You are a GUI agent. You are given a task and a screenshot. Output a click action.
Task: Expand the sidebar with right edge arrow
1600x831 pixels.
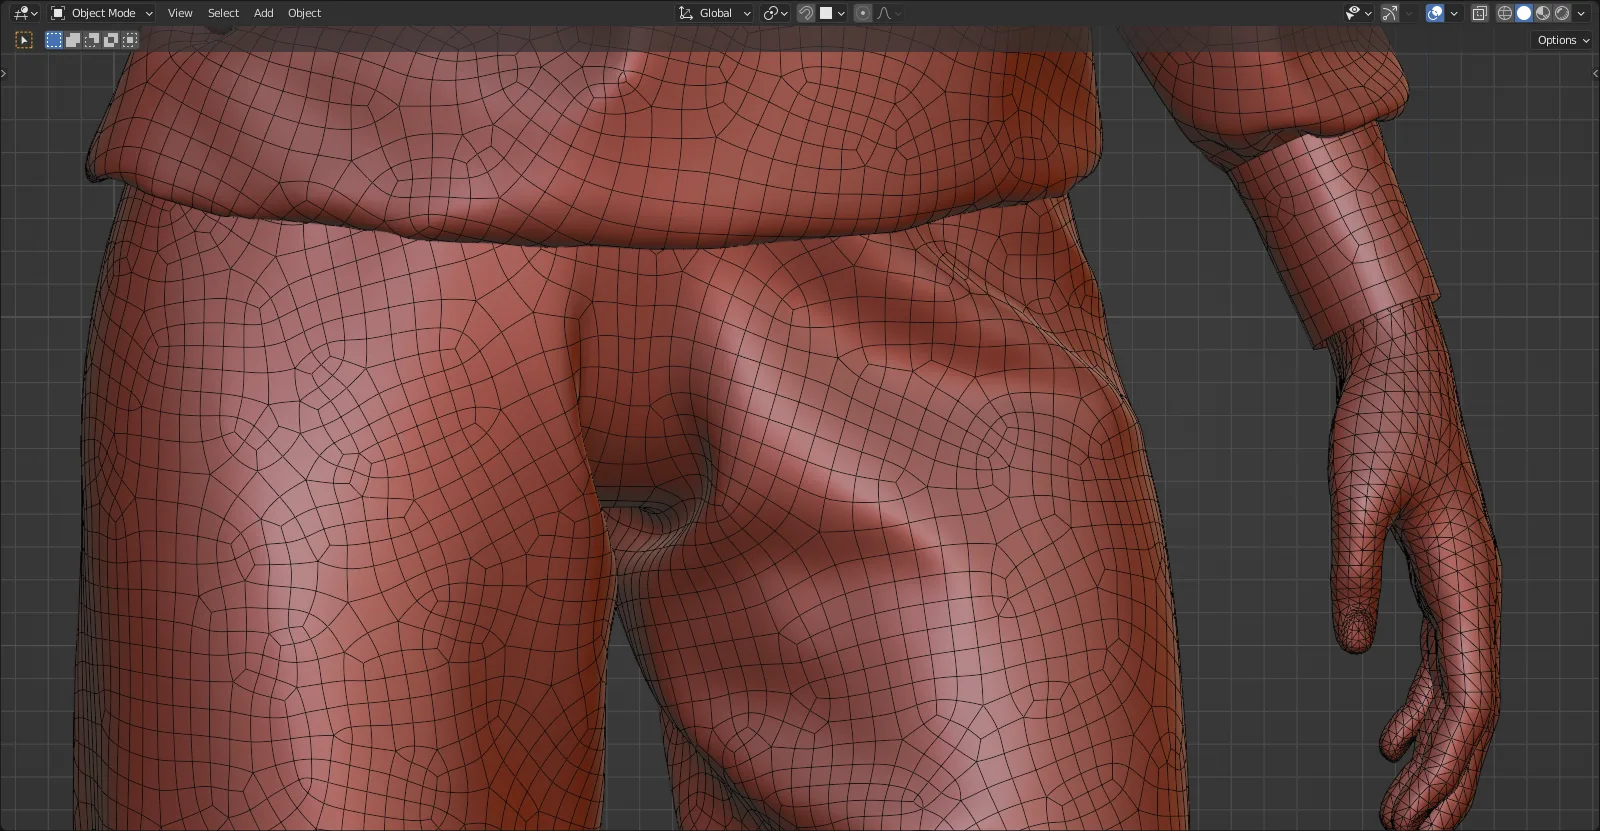[1595, 73]
